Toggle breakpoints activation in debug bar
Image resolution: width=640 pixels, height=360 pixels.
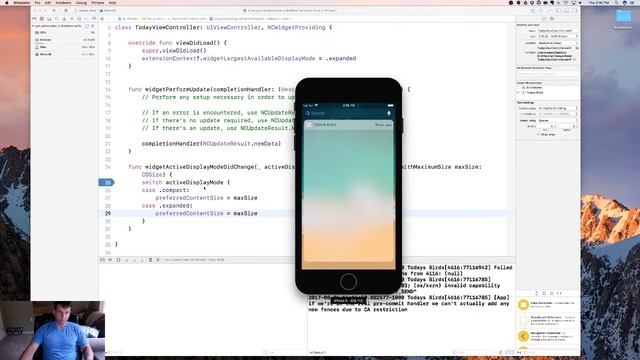pos(110,260)
